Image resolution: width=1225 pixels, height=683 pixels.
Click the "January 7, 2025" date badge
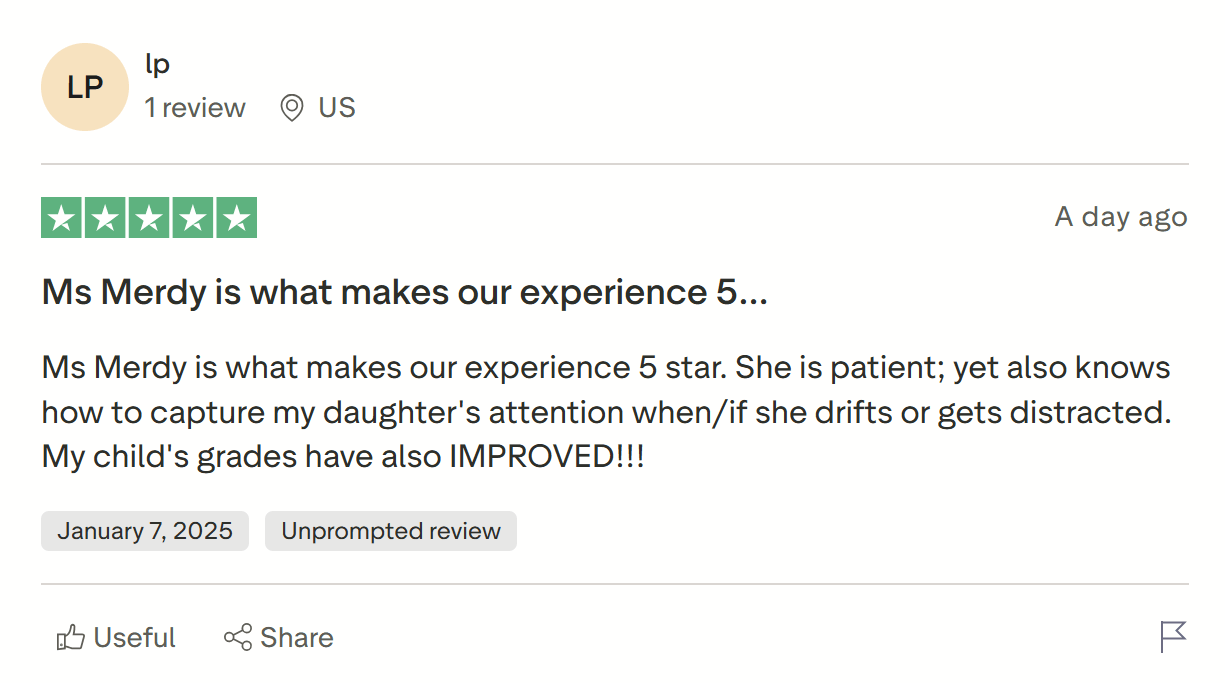[145, 531]
